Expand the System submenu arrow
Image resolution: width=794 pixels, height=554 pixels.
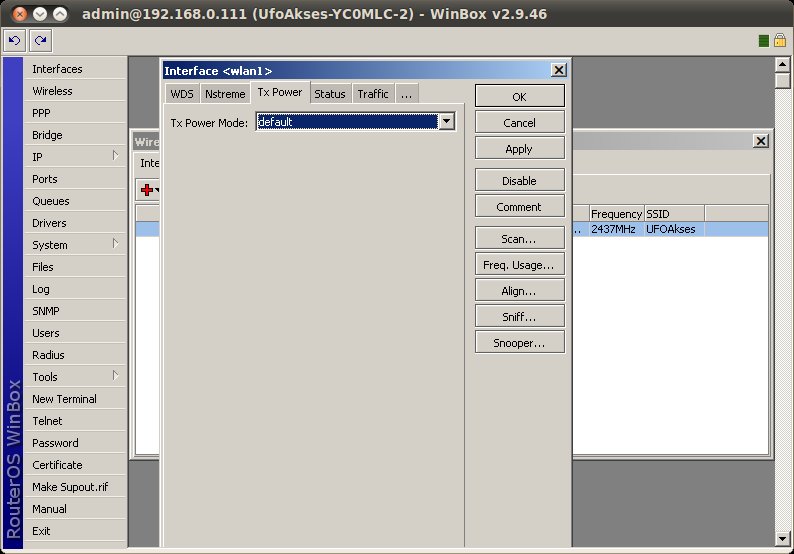coord(115,244)
